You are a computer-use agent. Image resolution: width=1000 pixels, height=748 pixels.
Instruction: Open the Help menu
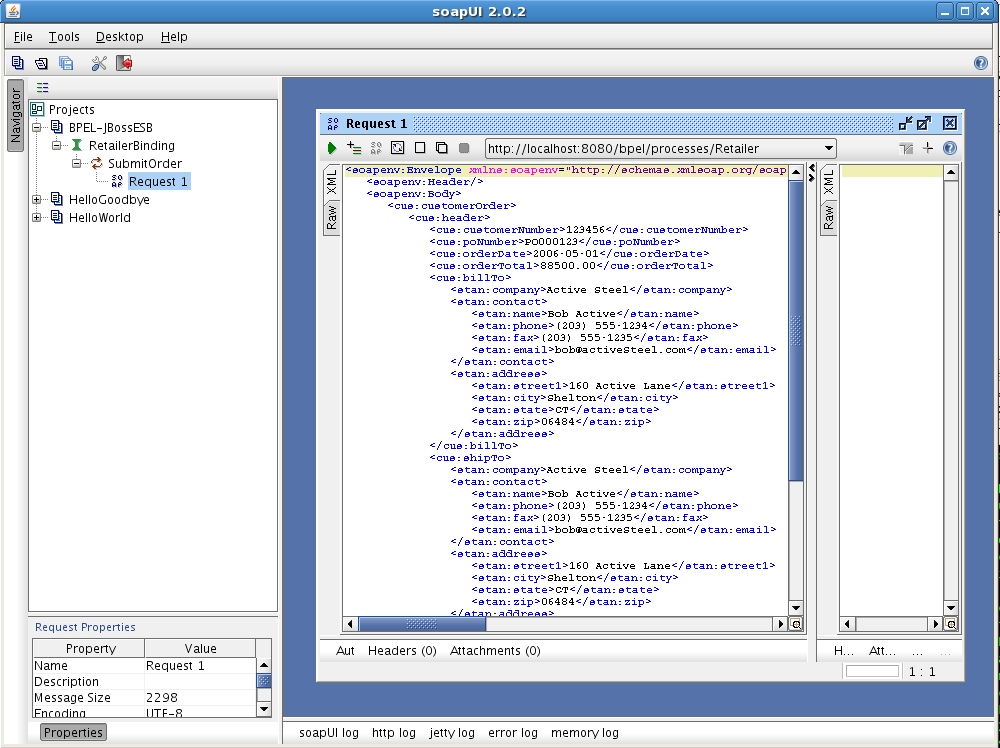[173, 36]
